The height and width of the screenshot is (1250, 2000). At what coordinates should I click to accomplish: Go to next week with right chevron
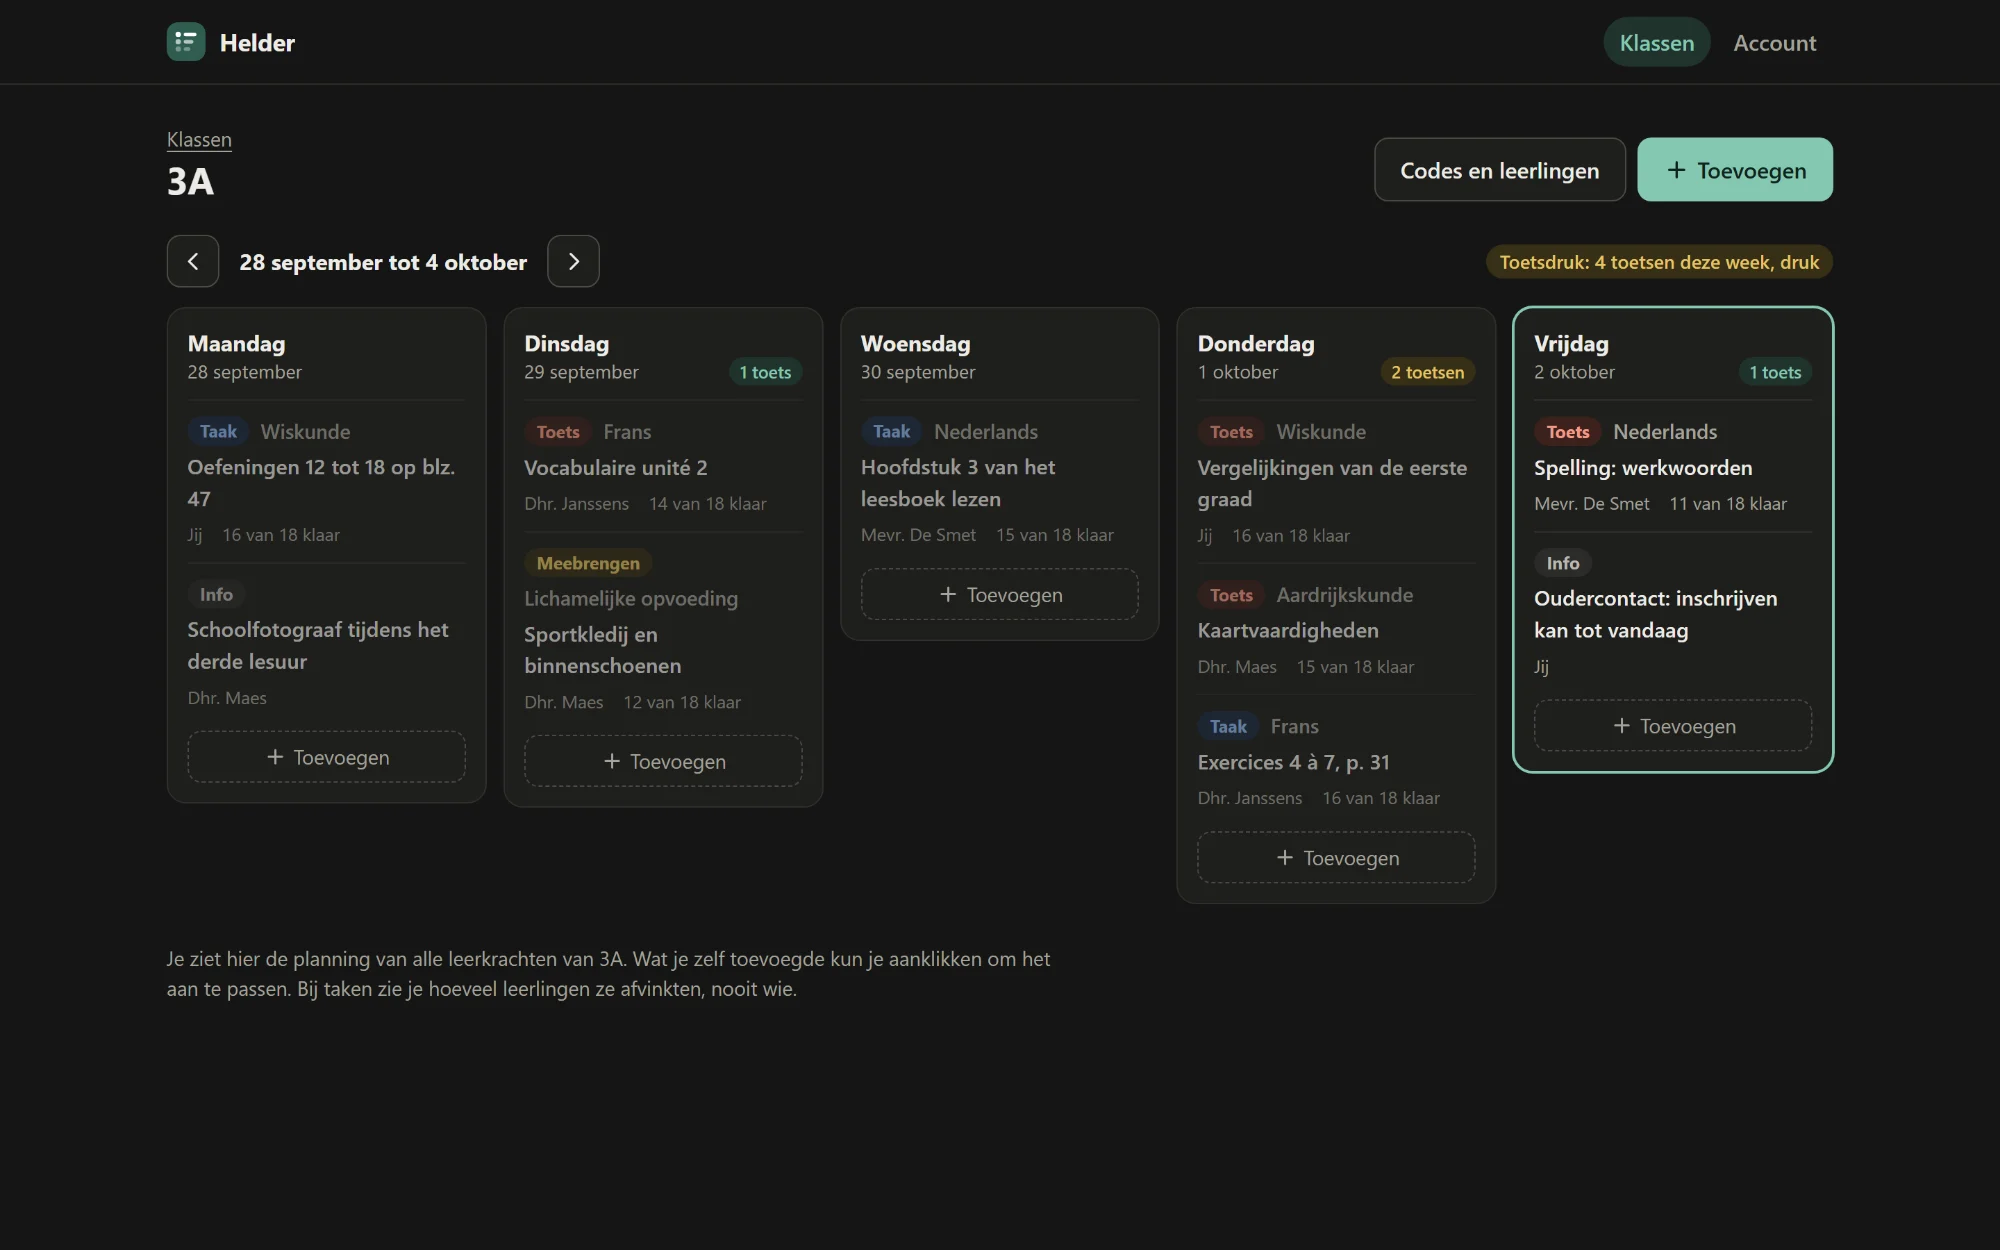[x=573, y=261]
